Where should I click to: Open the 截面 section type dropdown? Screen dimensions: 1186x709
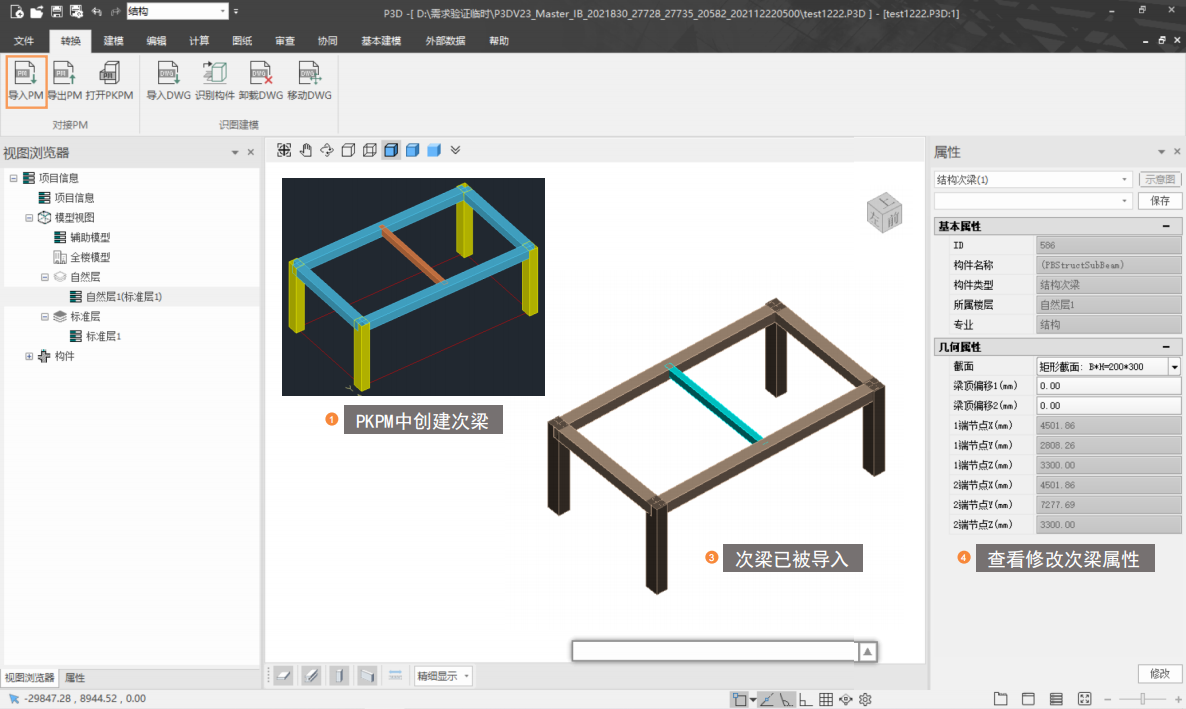[1174, 367]
